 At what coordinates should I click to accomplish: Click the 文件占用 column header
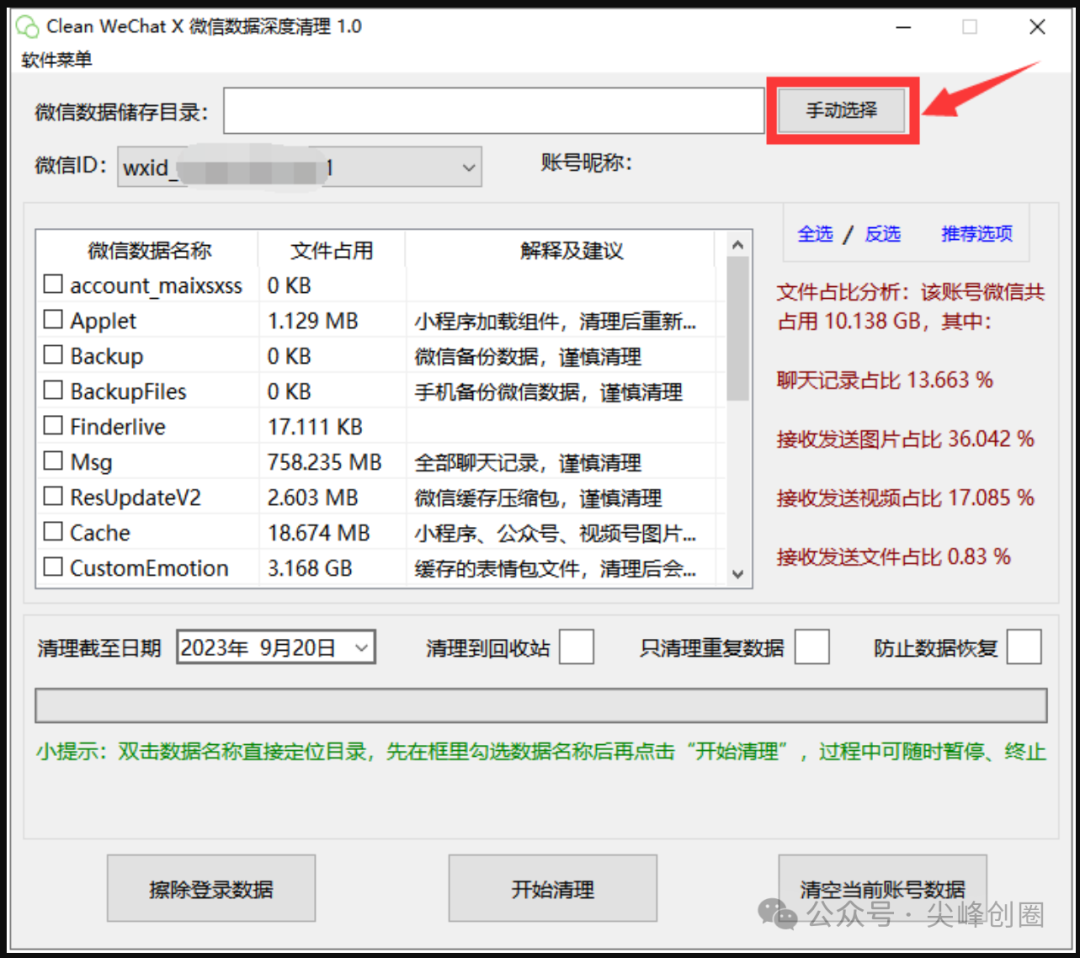[x=331, y=250]
